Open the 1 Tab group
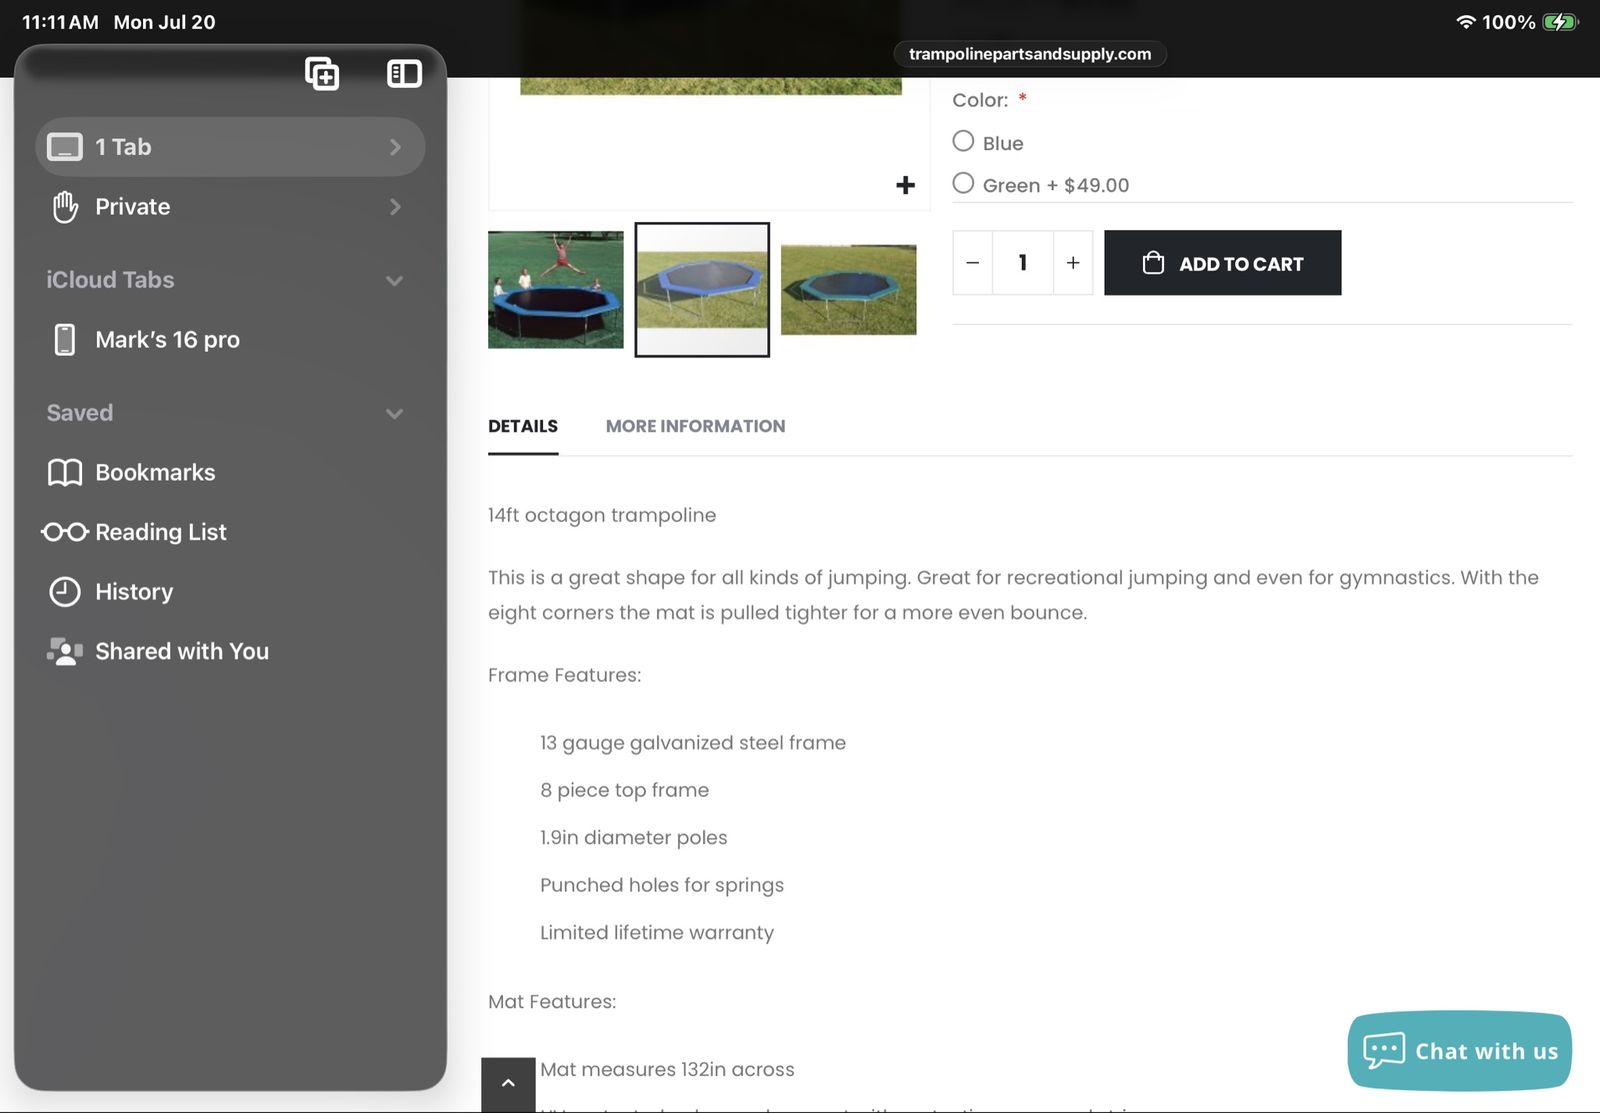Screen dimensions: 1600x1113 tap(230, 147)
